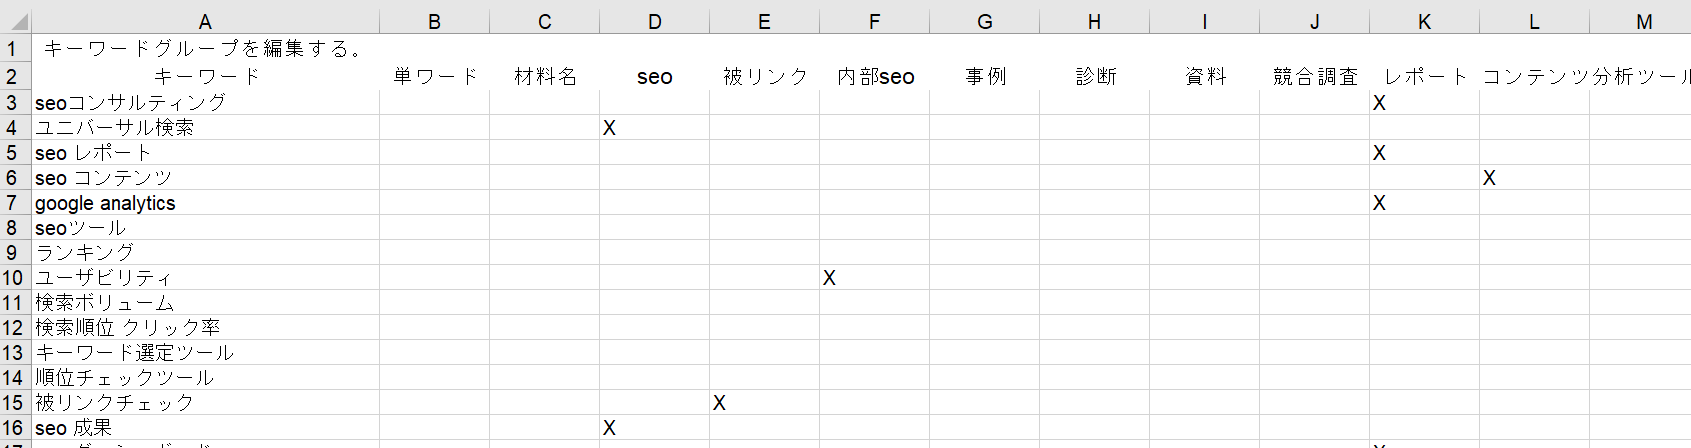Viewport: 1691px width, 448px height.
Task: Click the title cell キーワードグループを編集する。
Action: pos(205,48)
